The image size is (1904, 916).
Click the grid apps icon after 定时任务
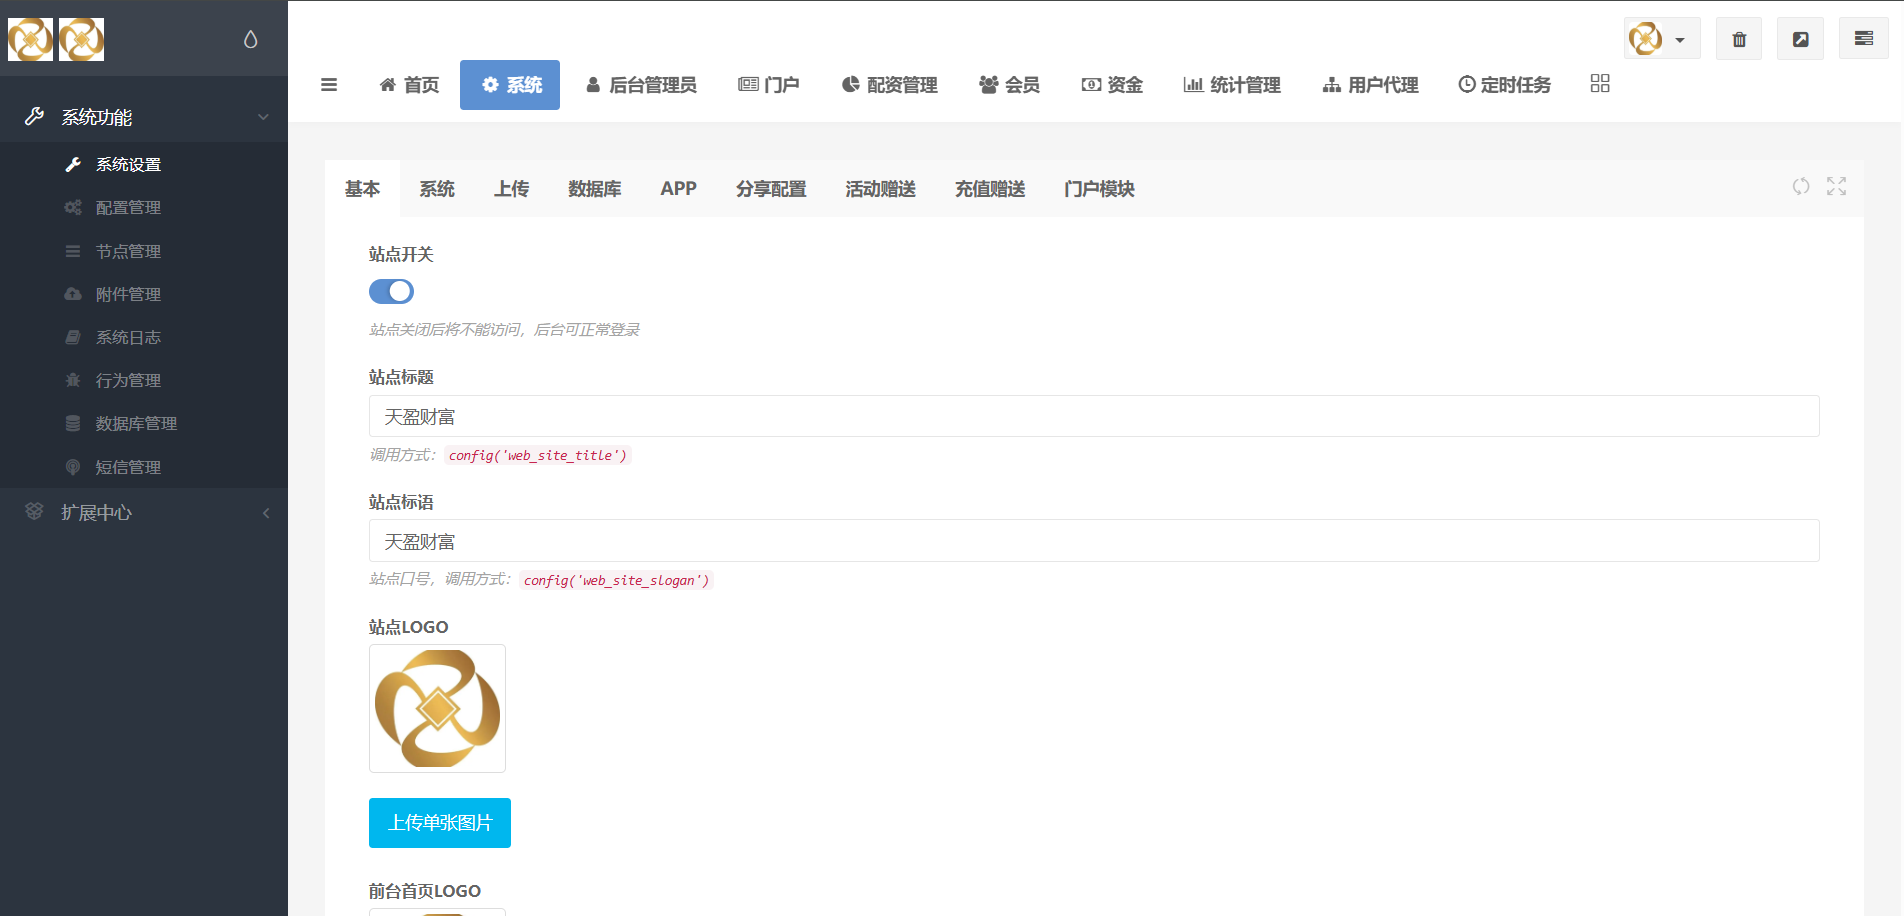coord(1600,84)
